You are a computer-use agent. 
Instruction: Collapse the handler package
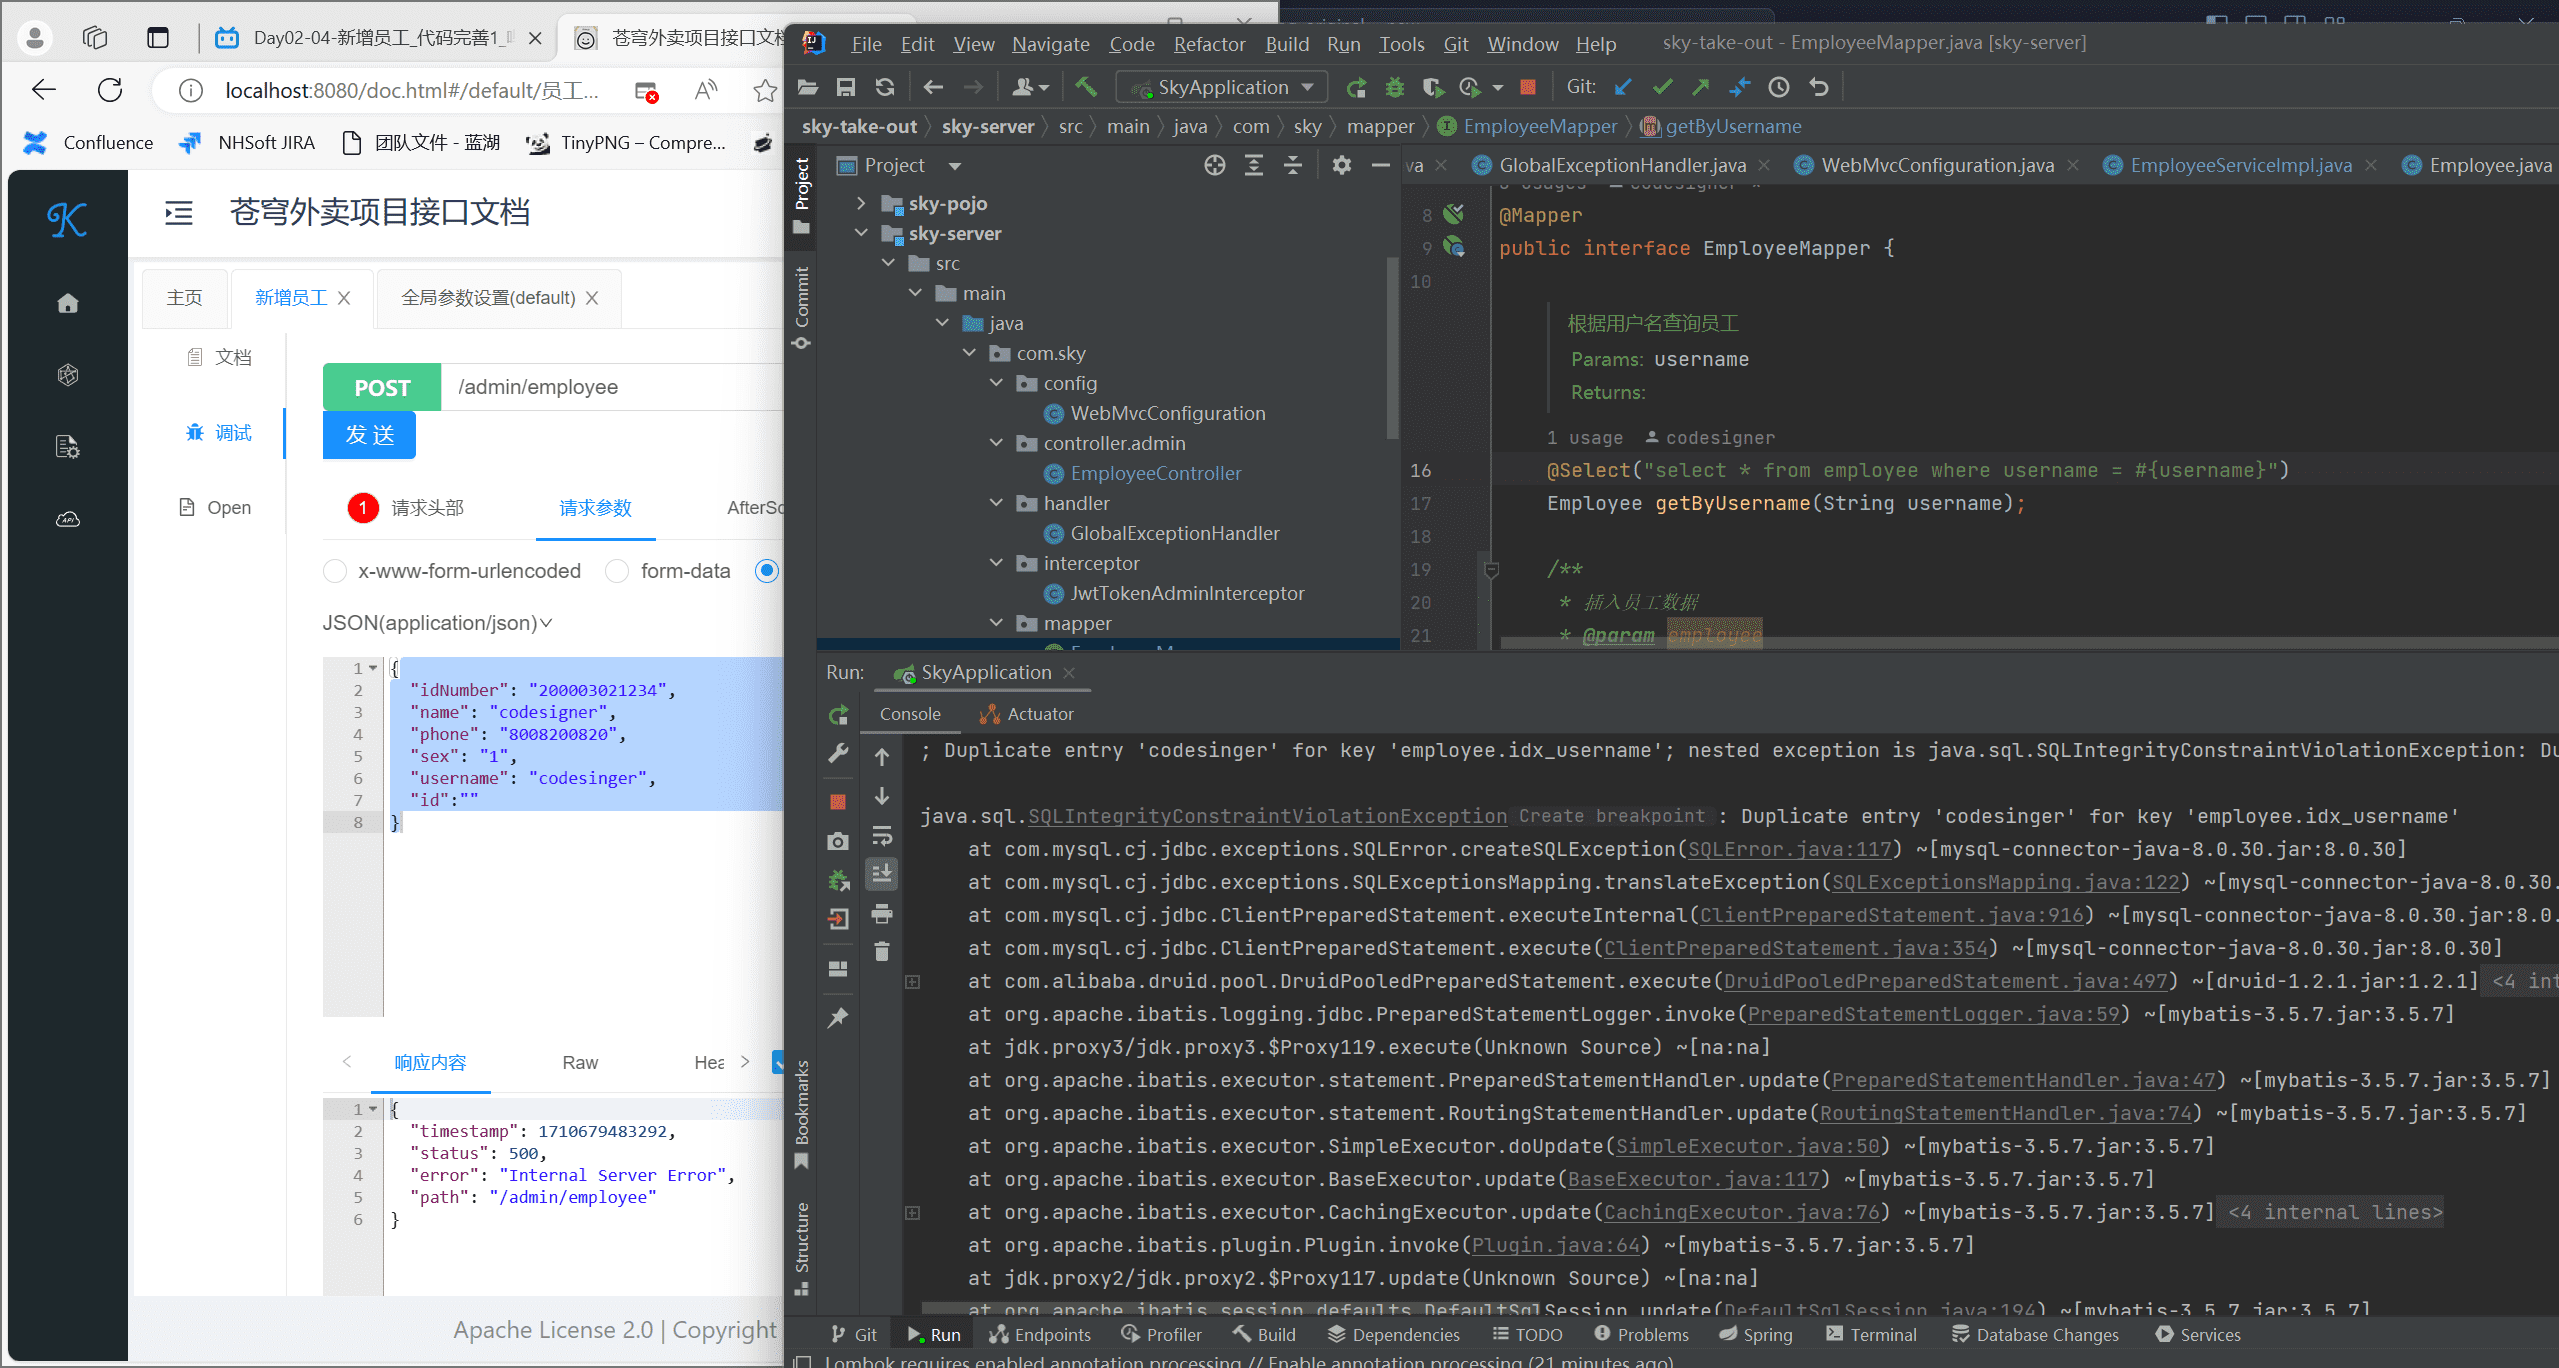(x=996, y=503)
